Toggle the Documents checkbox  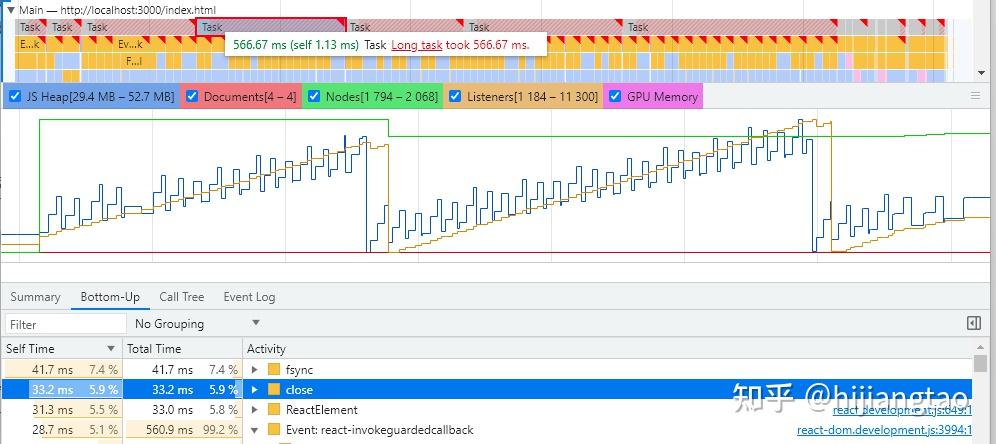point(192,97)
